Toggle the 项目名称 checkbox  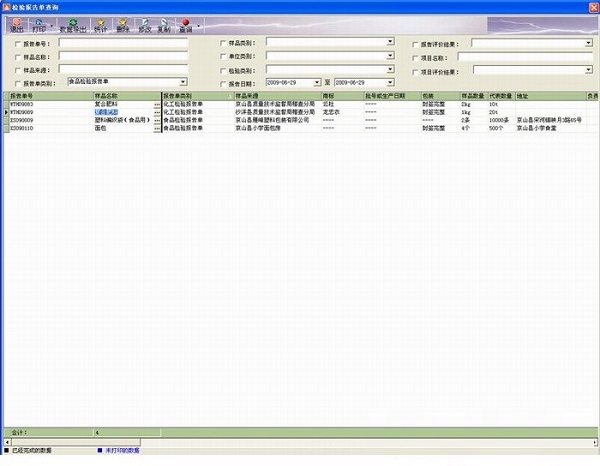(x=415, y=58)
